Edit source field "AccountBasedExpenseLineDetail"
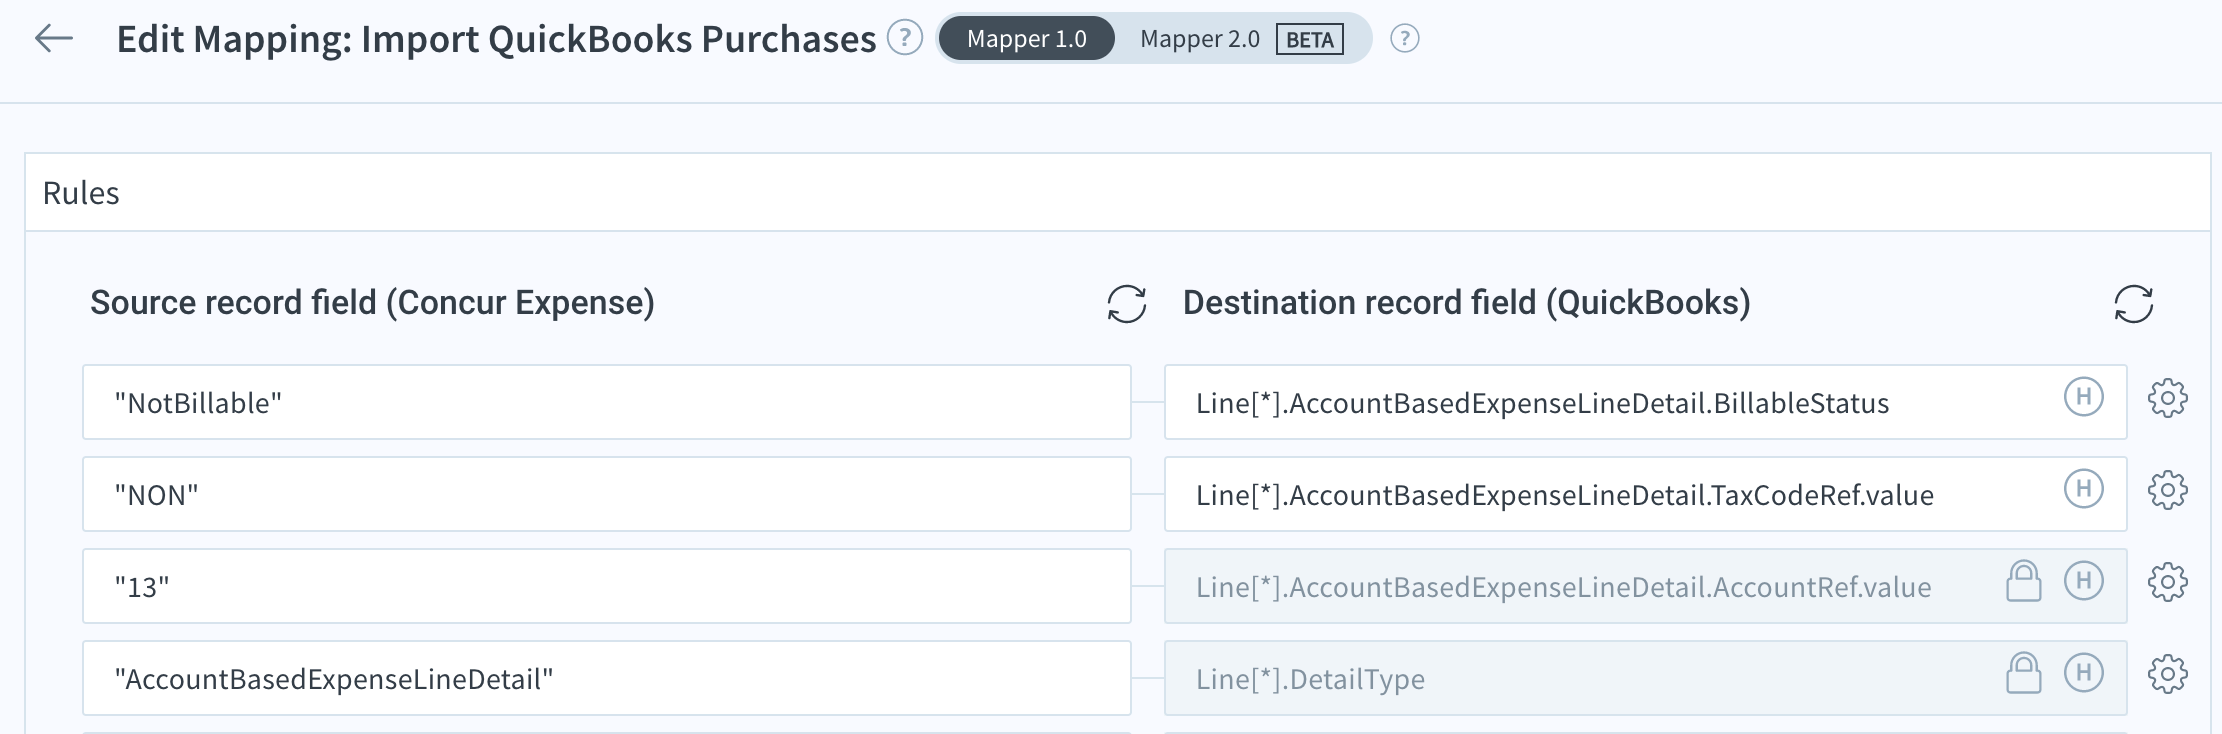 click(607, 678)
